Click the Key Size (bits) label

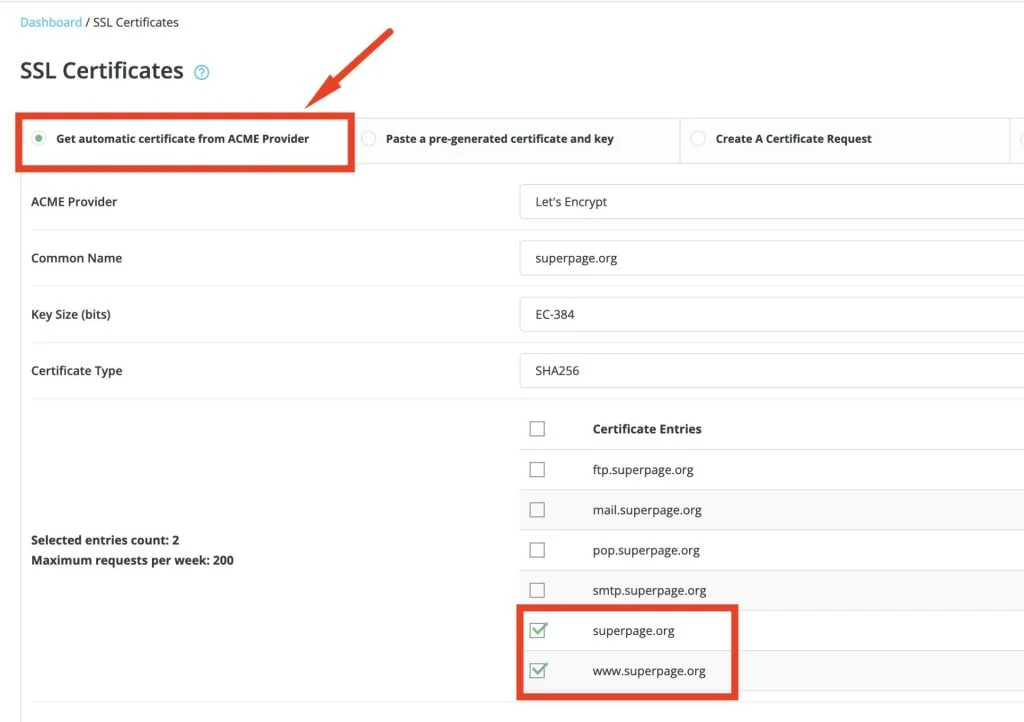click(71, 314)
